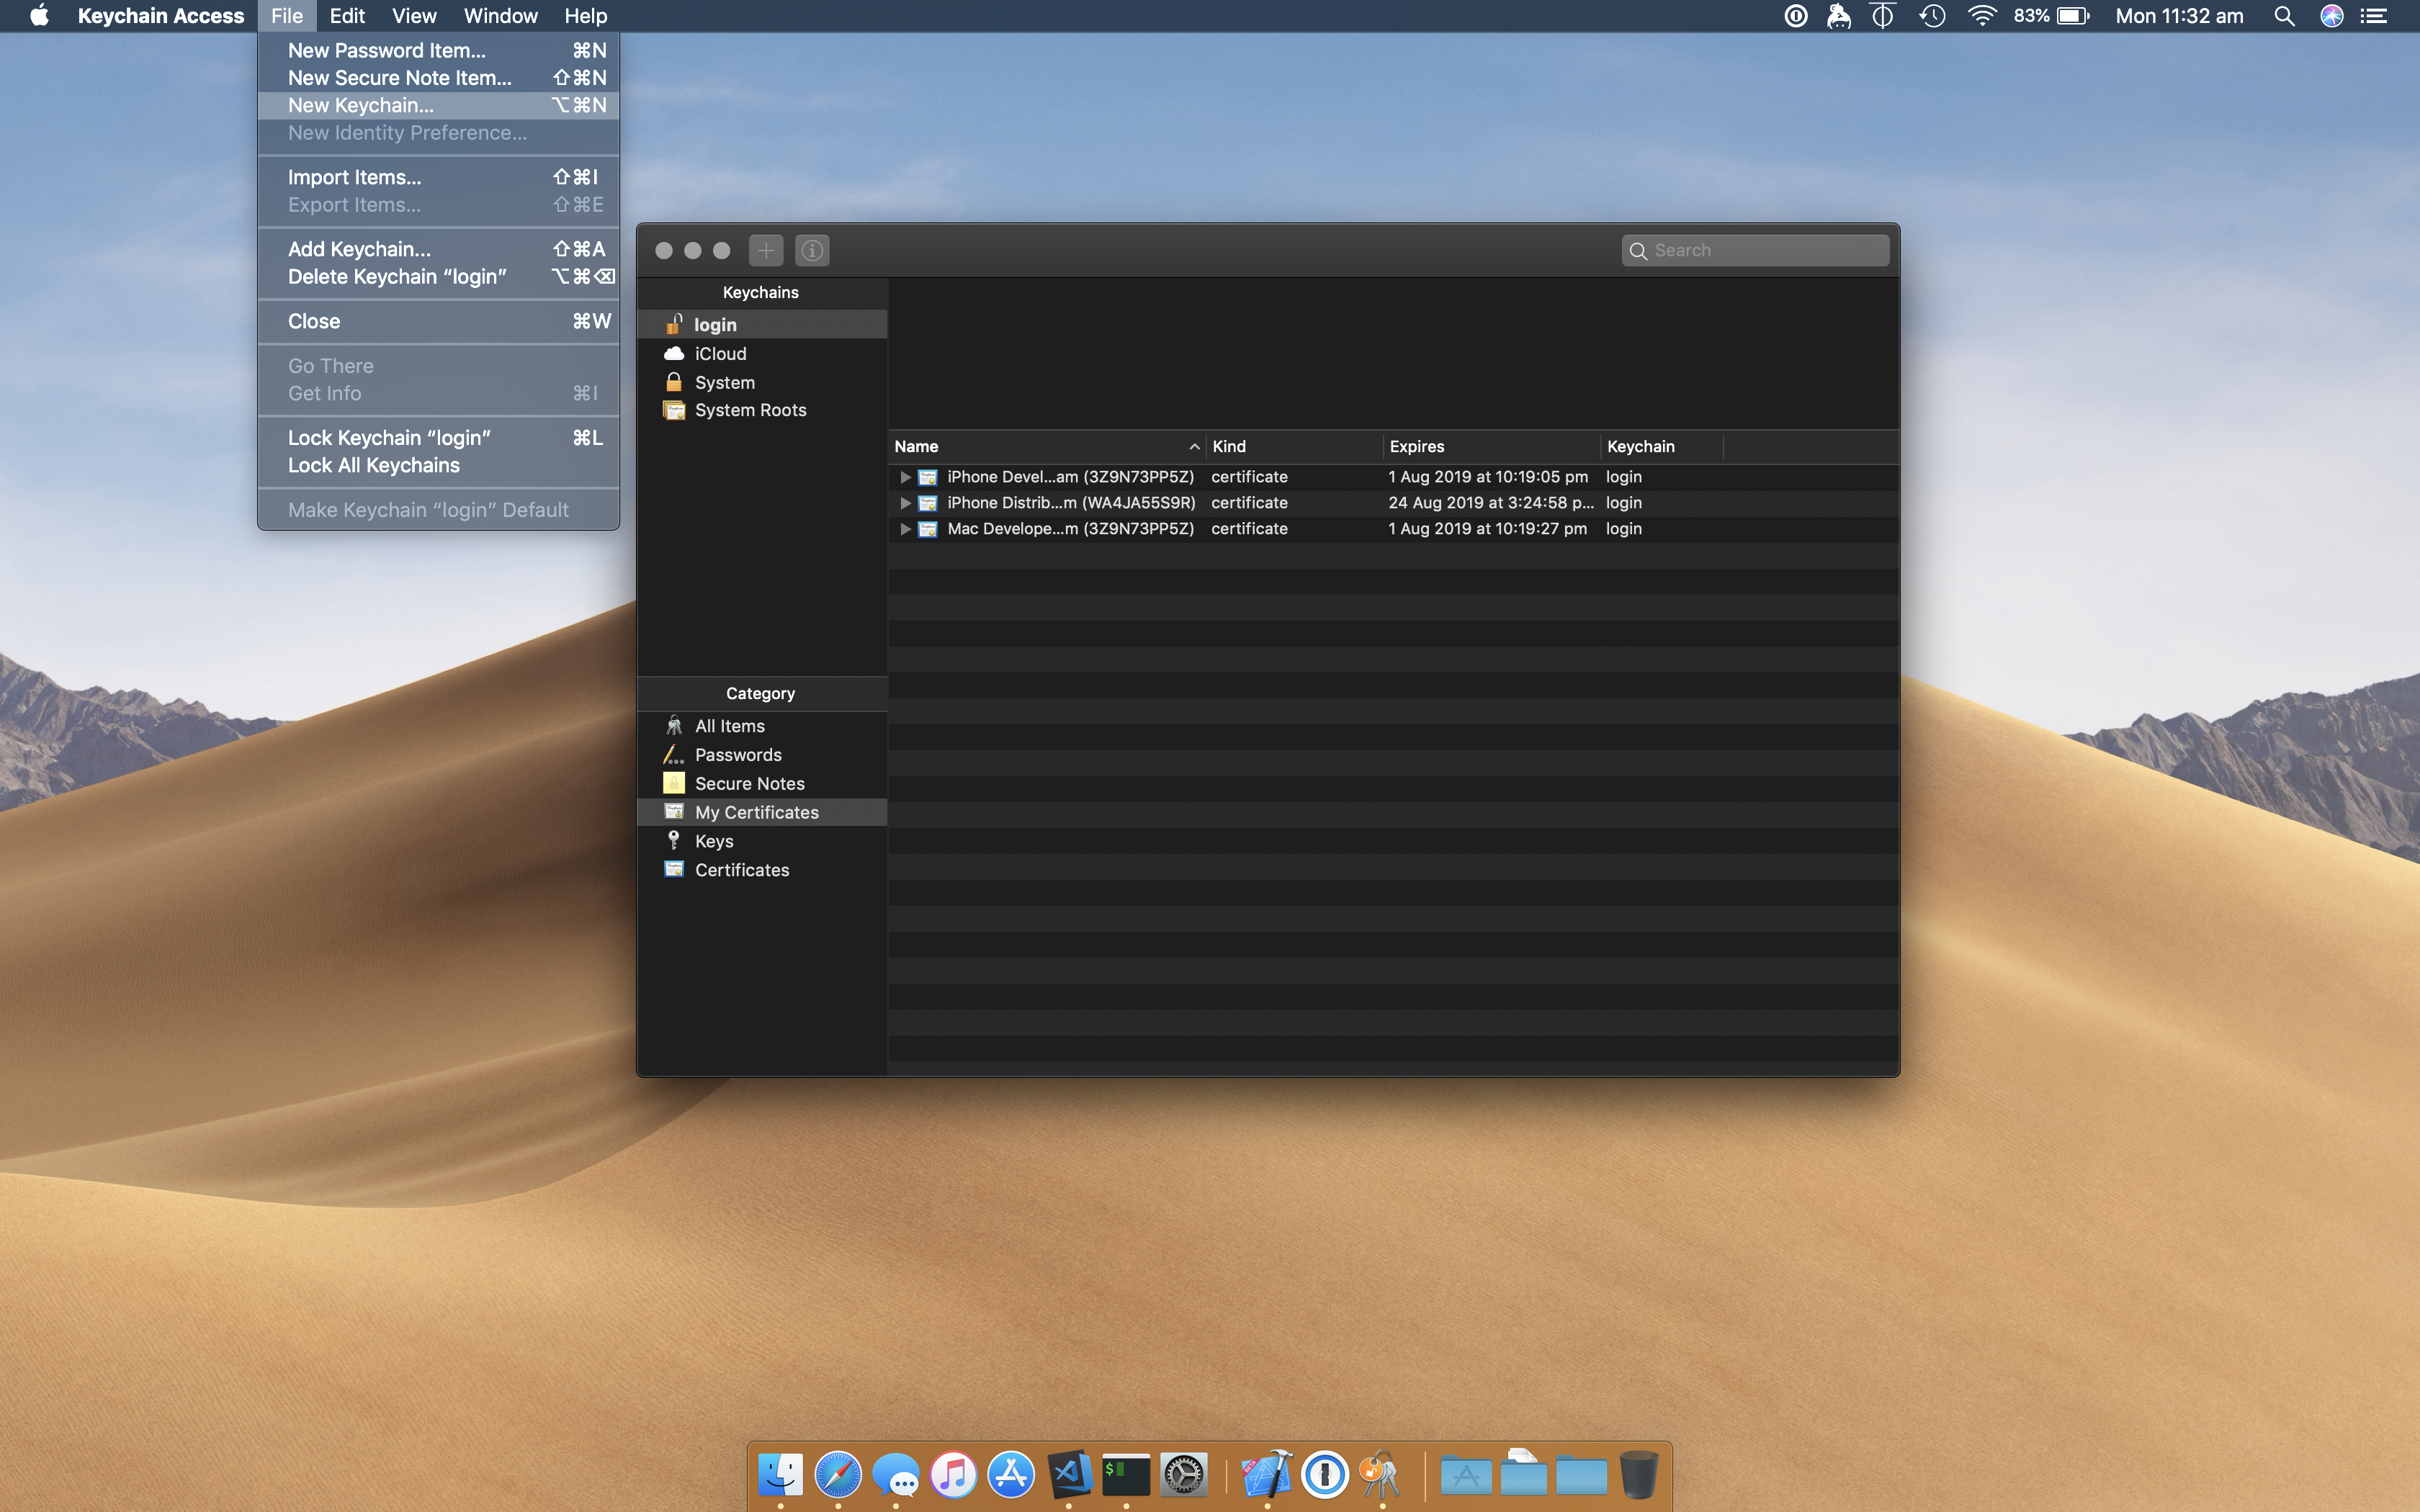Viewport: 2420px width, 1512px height.
Task: Select the iCloud keychain in sidebar
Action: (x=762, y=354)
